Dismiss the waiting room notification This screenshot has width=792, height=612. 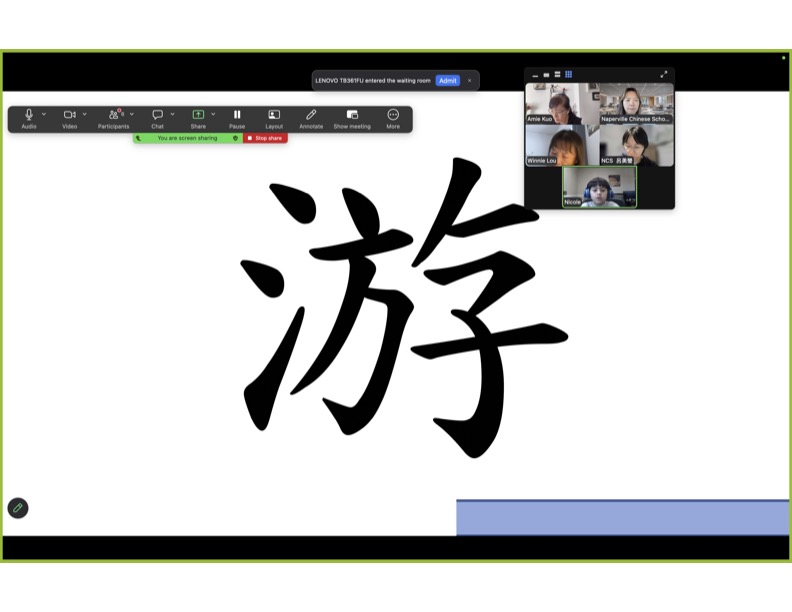coord(469,80)
